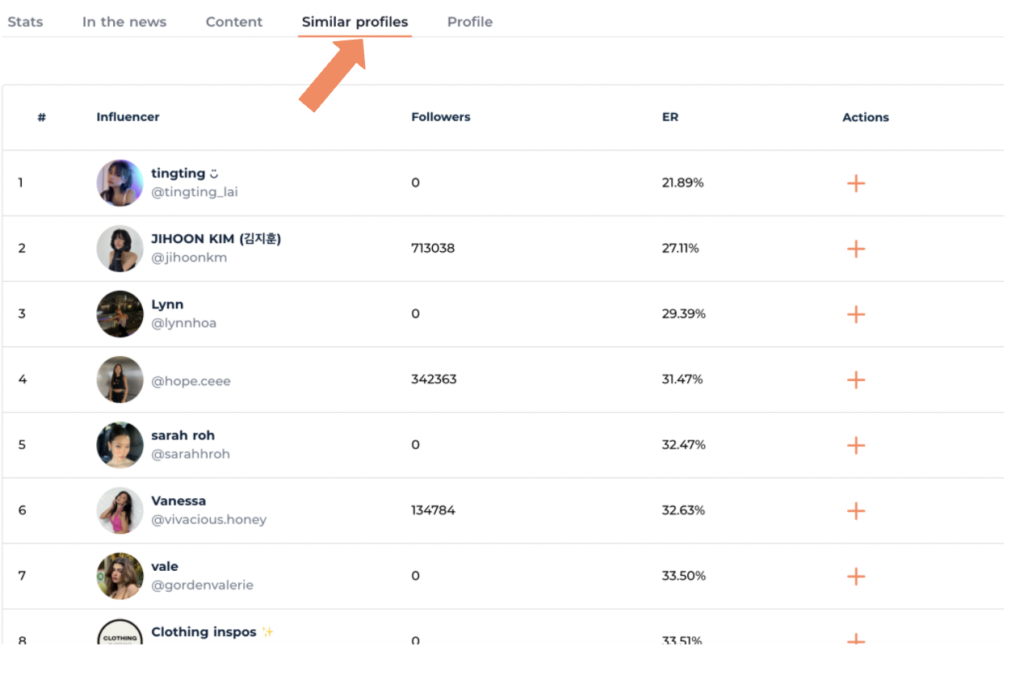Click JIHOON KIM's avatar thumbnail
This screenshot has width=1024, height=688.
click(x=120, y=249)
